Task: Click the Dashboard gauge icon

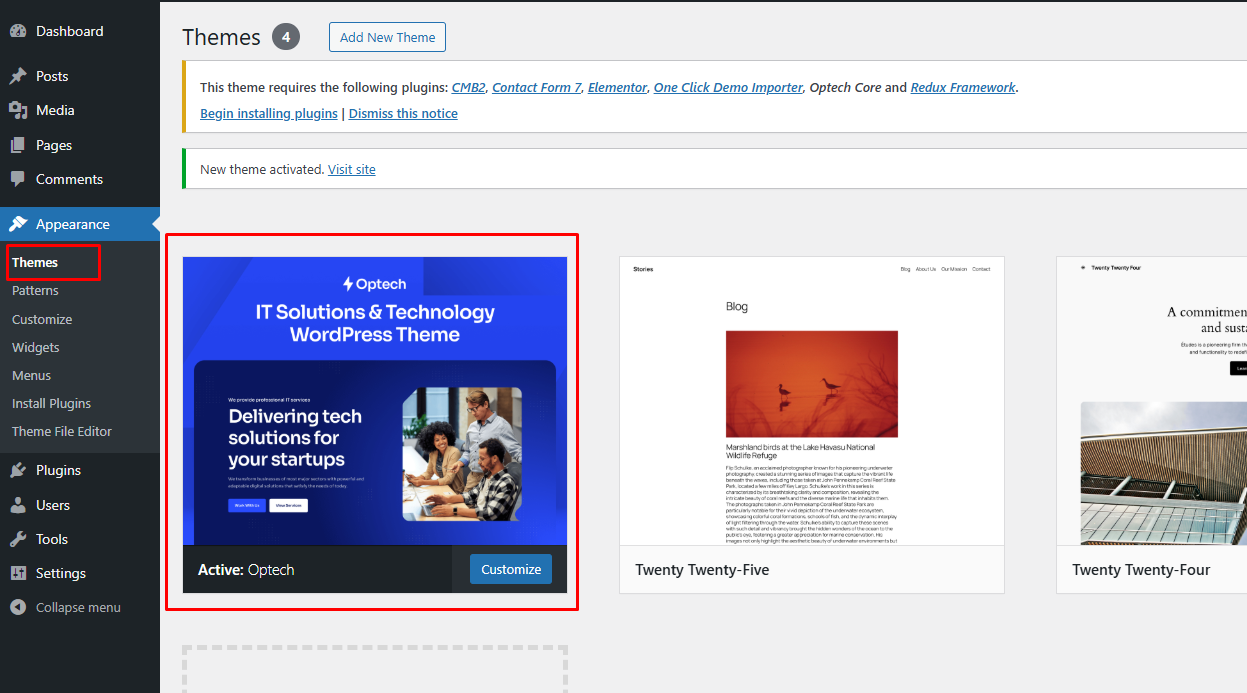Action: coord(18,31)
